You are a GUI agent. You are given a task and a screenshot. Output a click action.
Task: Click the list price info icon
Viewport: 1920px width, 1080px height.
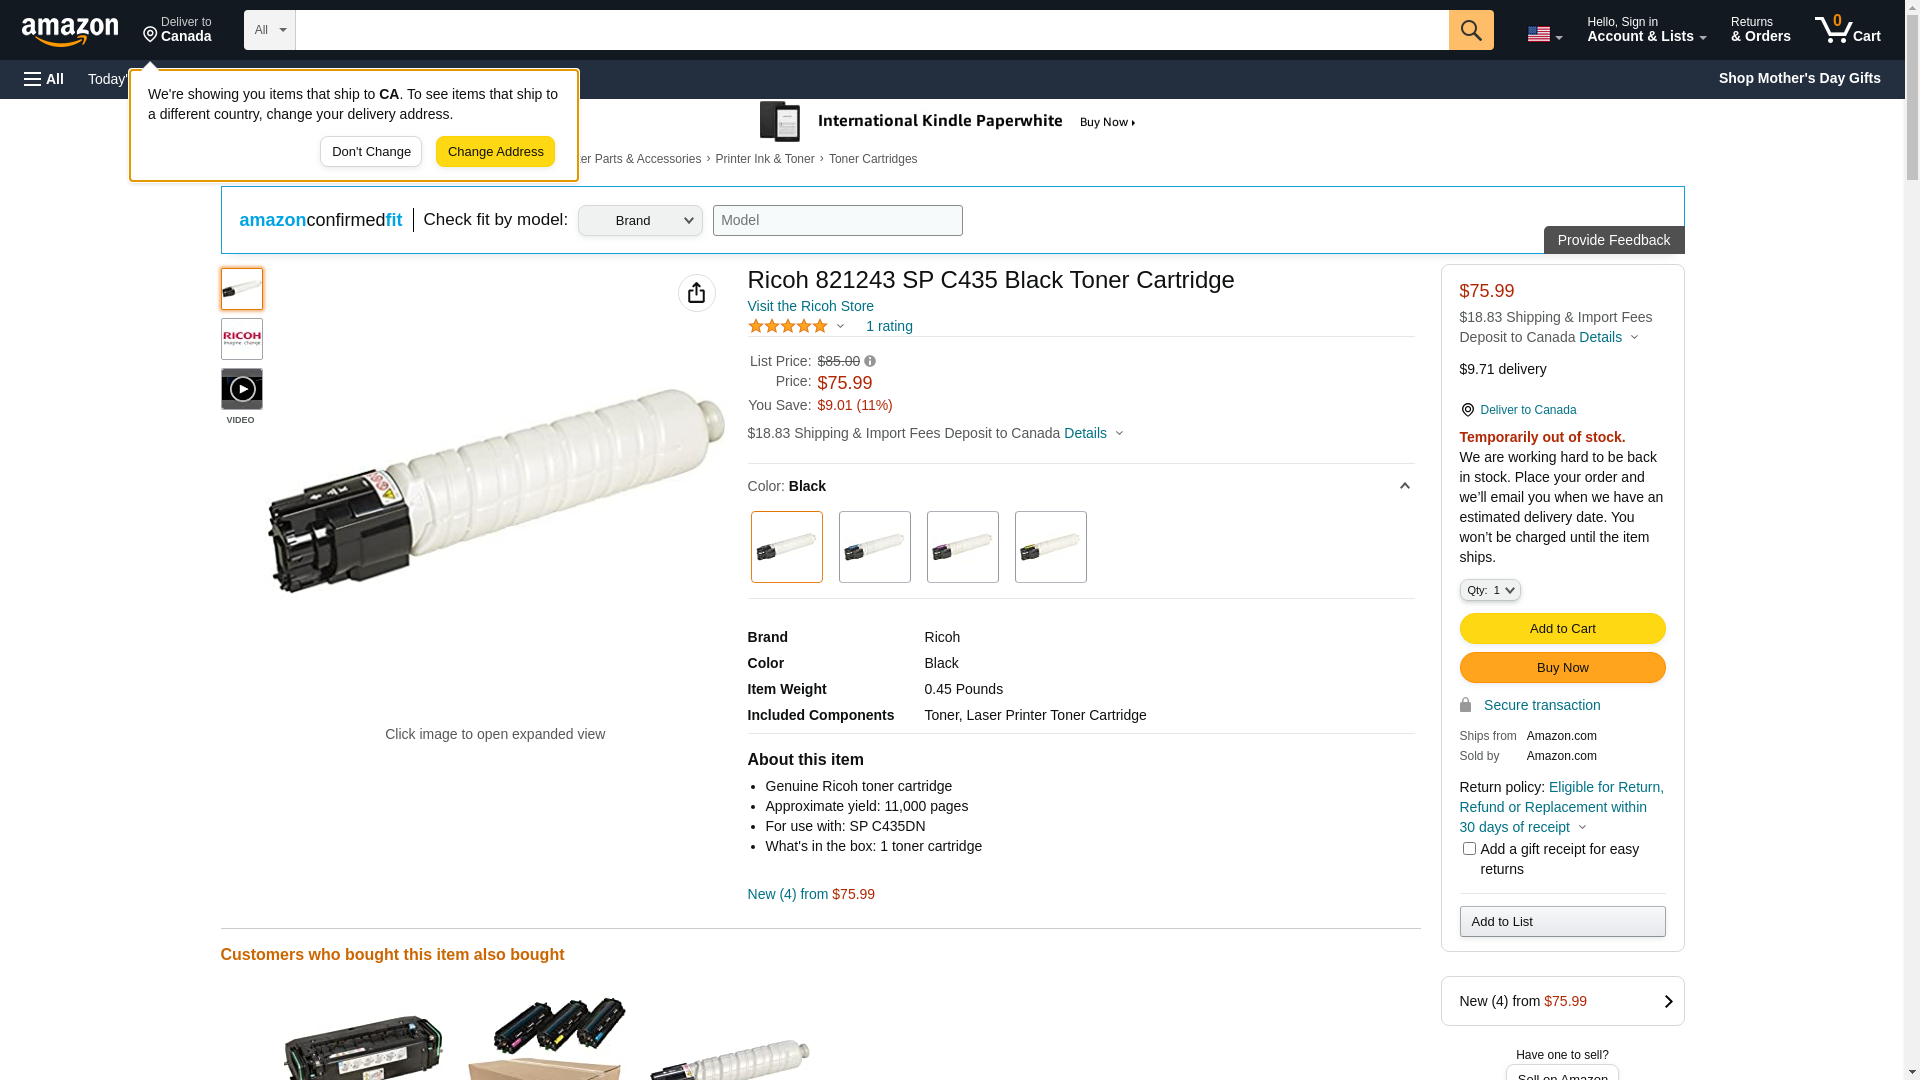tap(870, 361)
